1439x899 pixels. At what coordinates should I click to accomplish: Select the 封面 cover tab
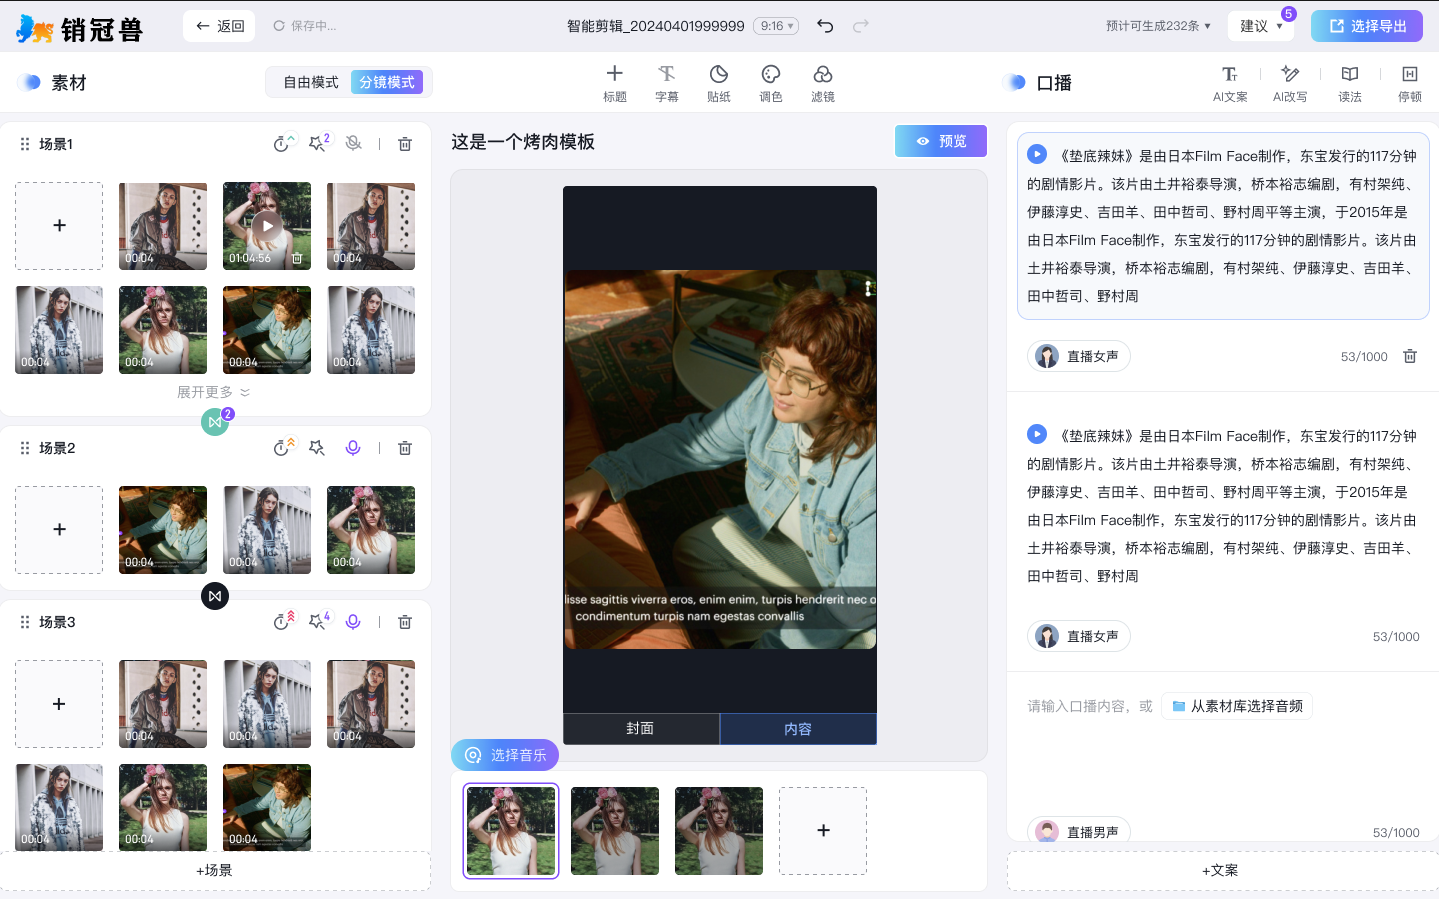point(640,729)
